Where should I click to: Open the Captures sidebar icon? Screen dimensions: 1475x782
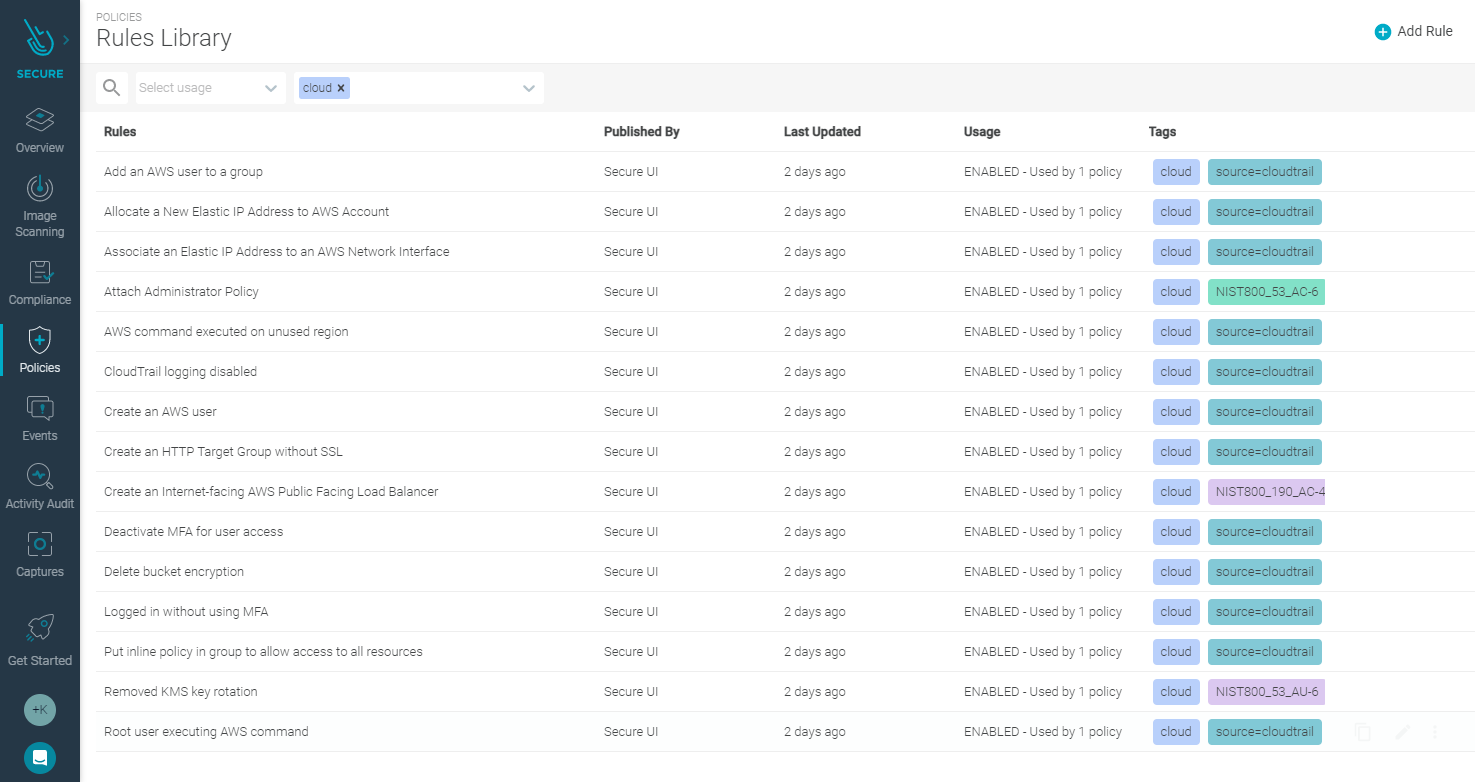(x=40, y=544)
